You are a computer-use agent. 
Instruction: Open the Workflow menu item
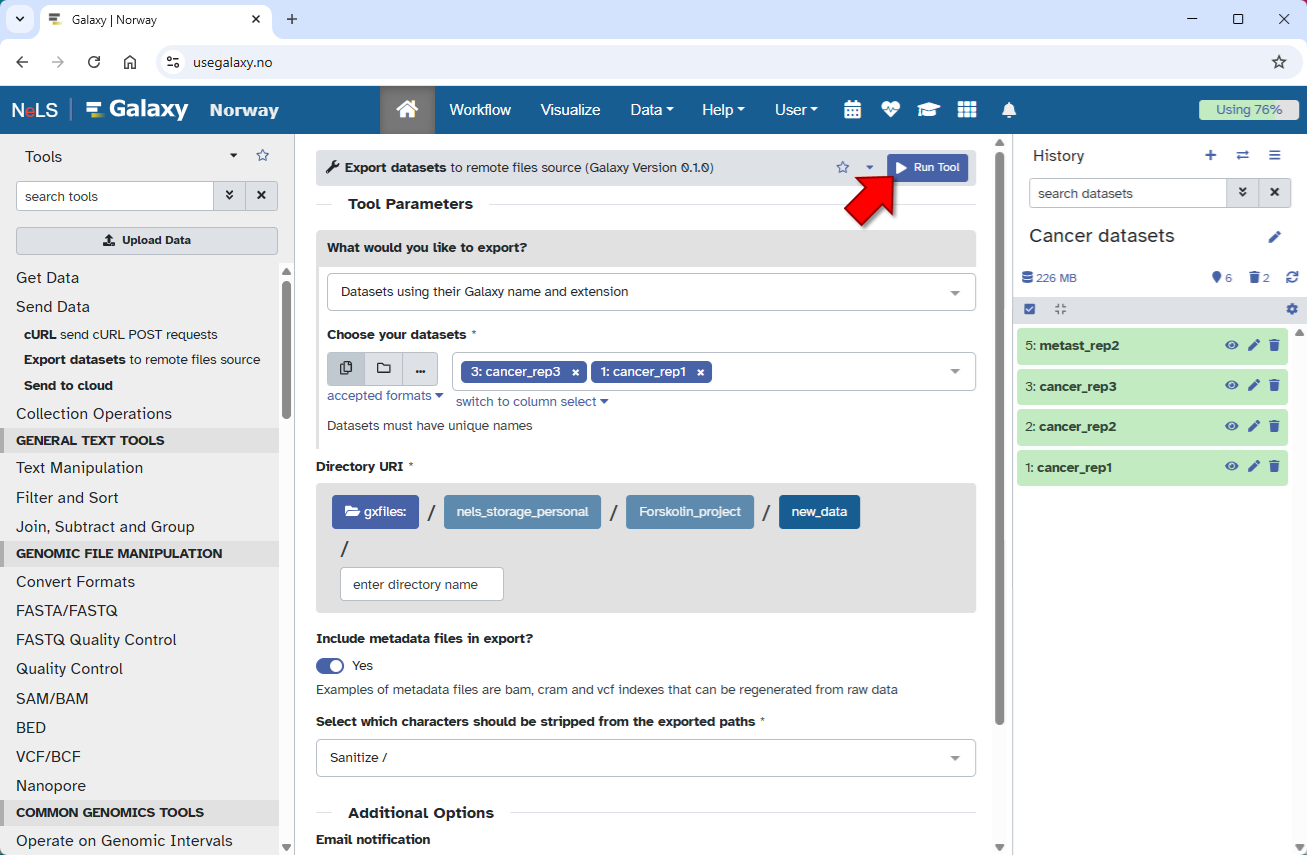480,110
